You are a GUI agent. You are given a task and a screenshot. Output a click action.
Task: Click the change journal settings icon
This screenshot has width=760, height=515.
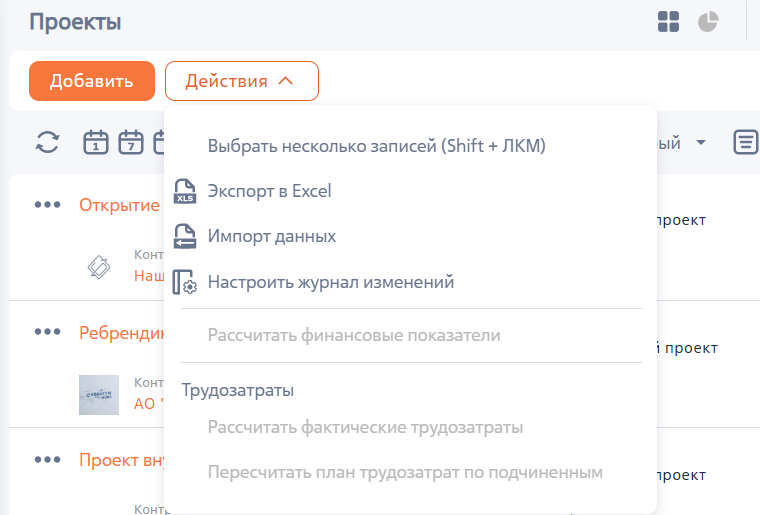(x=185, y=282)
